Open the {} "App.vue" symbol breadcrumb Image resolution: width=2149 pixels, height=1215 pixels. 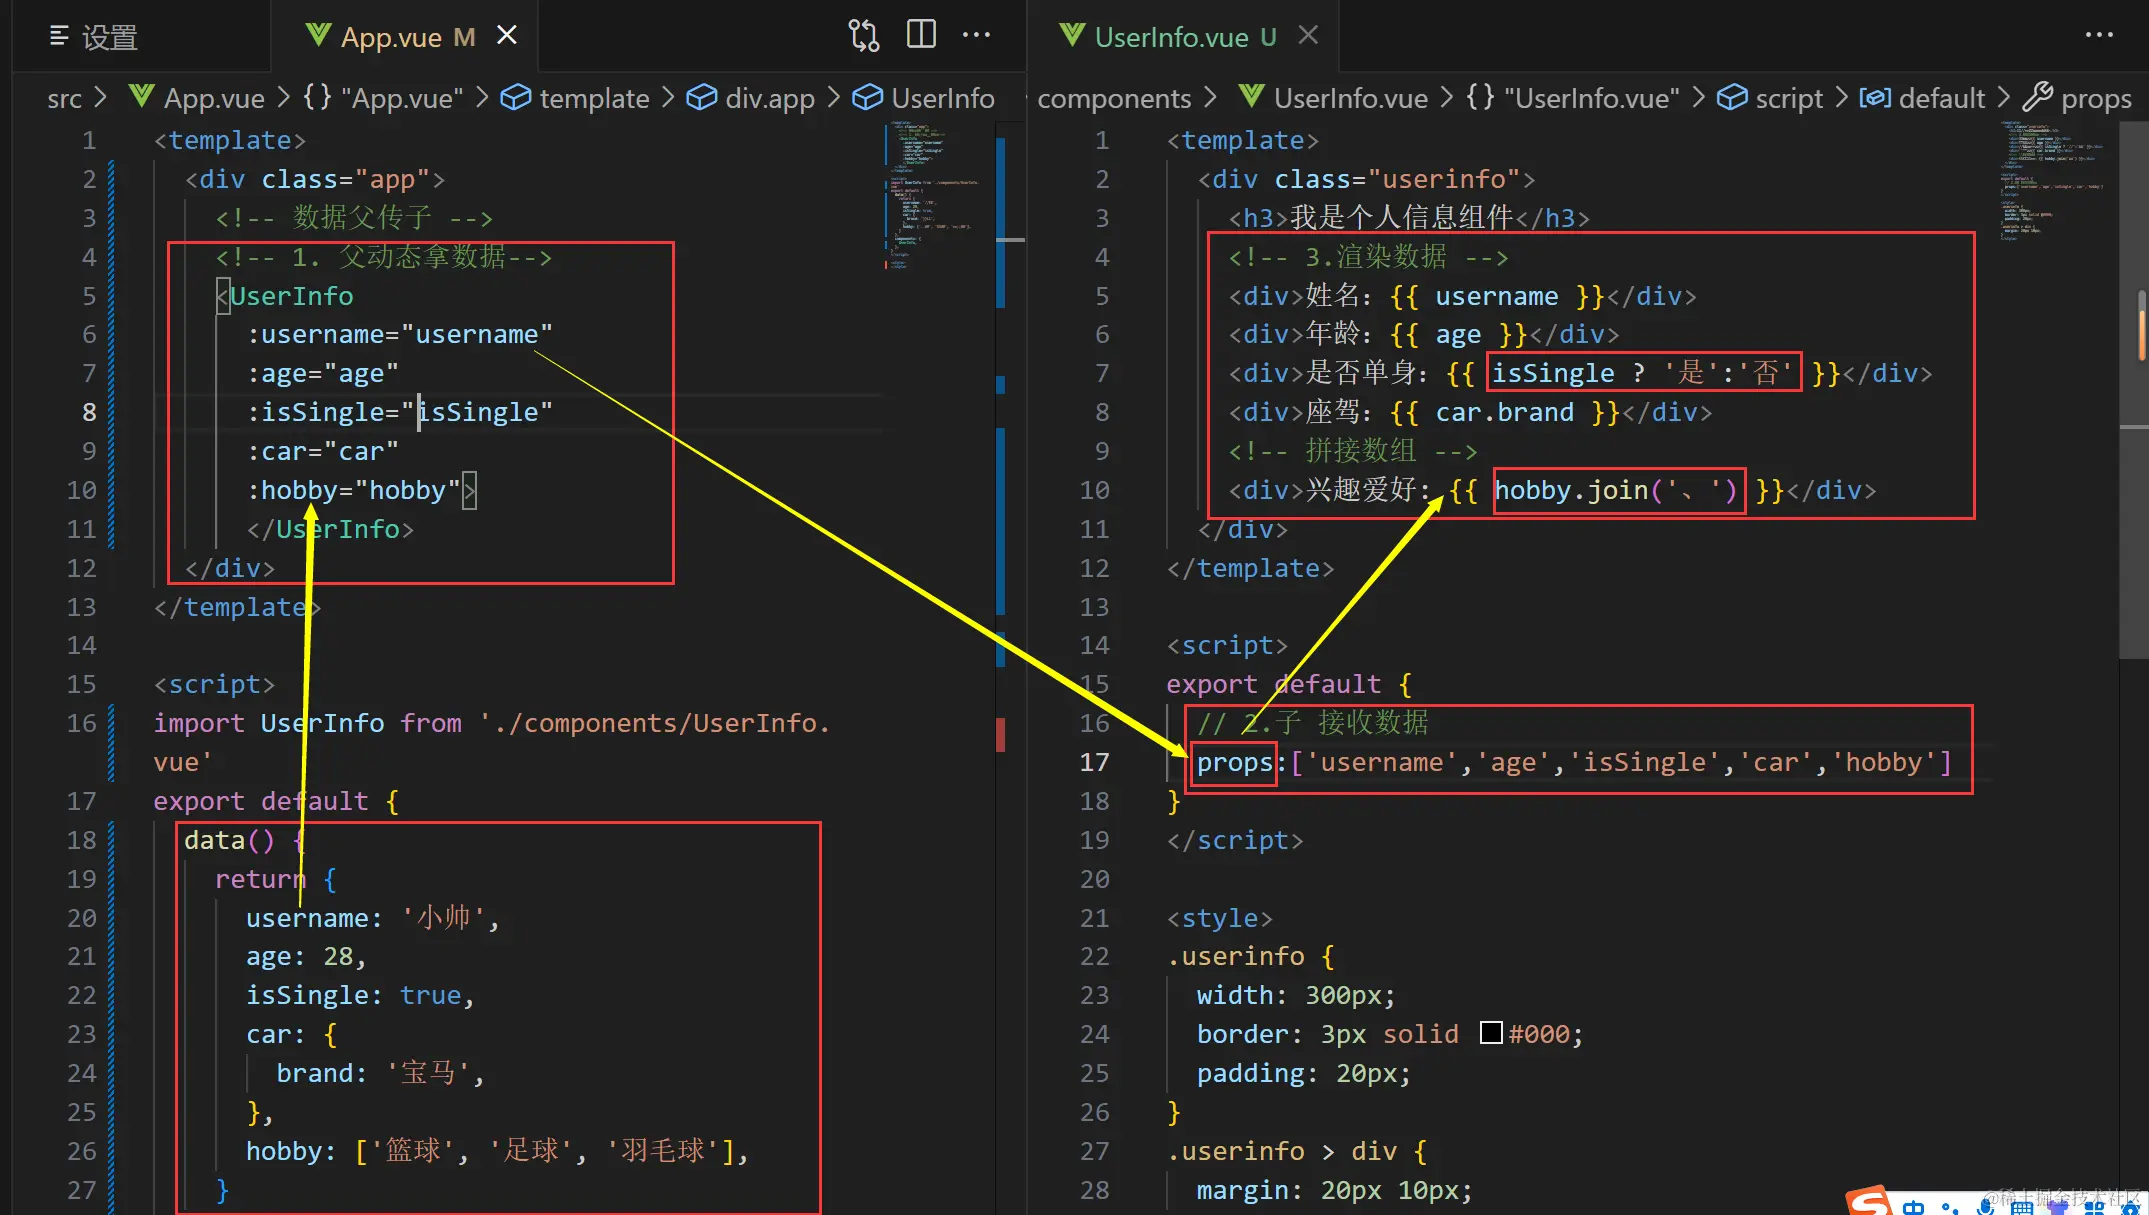[x=384, y=98]
